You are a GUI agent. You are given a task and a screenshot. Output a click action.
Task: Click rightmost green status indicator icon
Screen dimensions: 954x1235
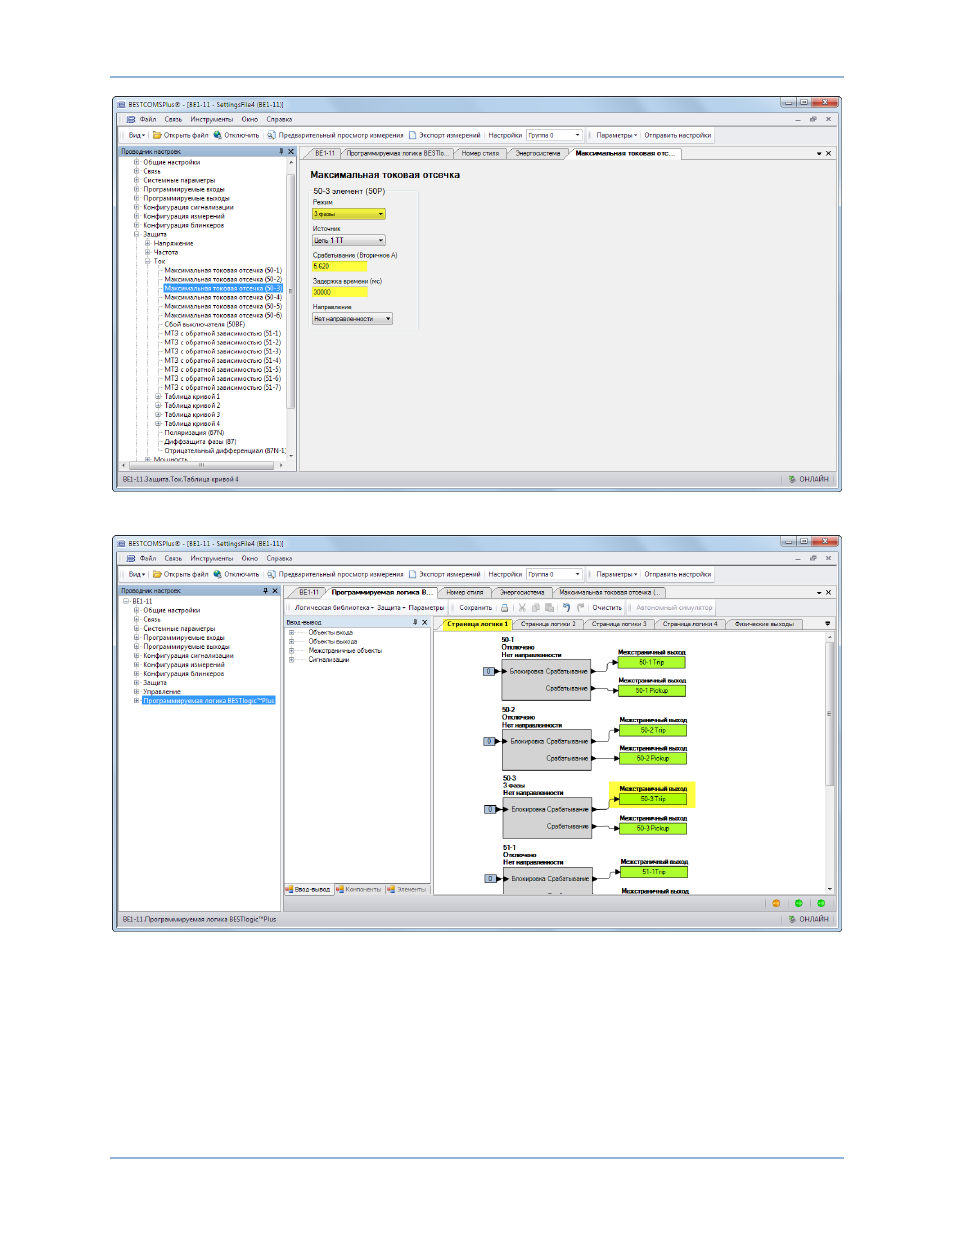pyautogui.click(x=821, y=903)
